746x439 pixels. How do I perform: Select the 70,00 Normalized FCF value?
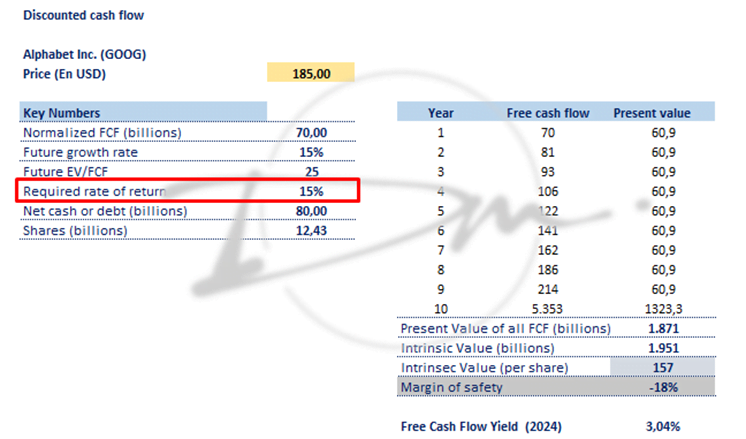[x=311, y=133]
